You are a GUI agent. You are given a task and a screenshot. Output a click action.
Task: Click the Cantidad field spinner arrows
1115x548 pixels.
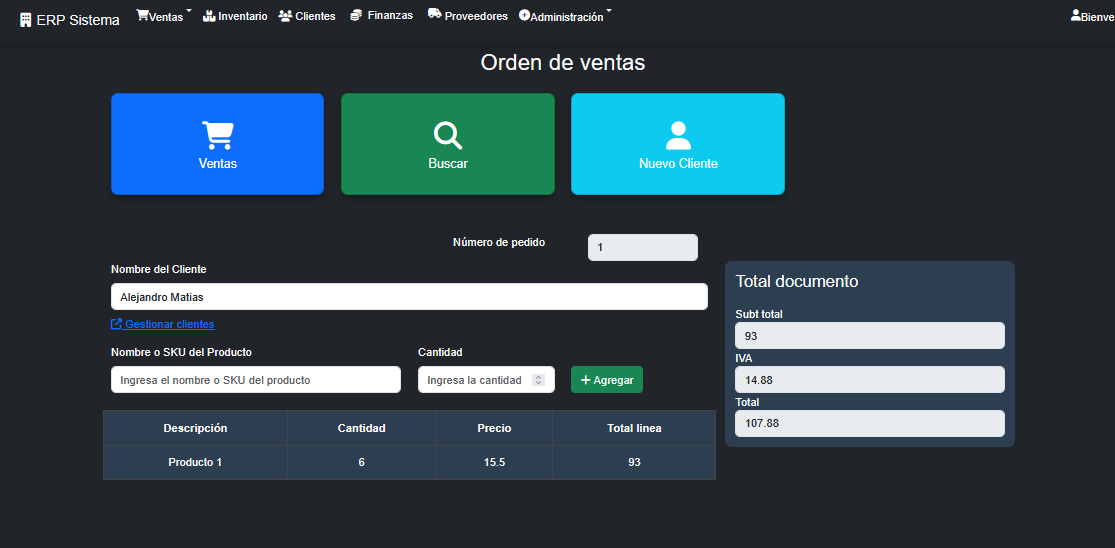click(538, 380)
